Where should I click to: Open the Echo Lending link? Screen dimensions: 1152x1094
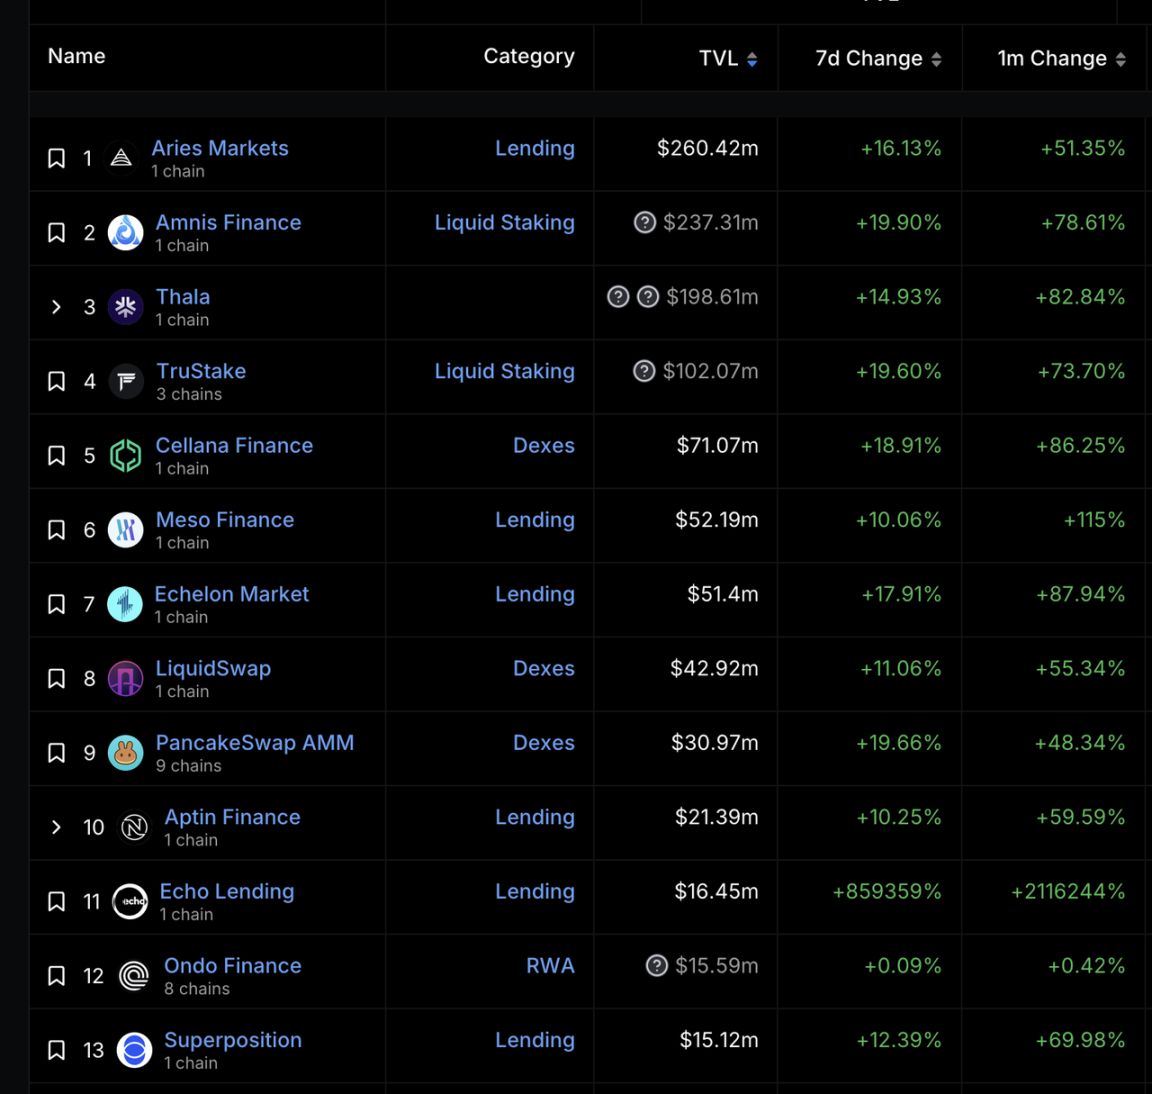tap(227, 890)
